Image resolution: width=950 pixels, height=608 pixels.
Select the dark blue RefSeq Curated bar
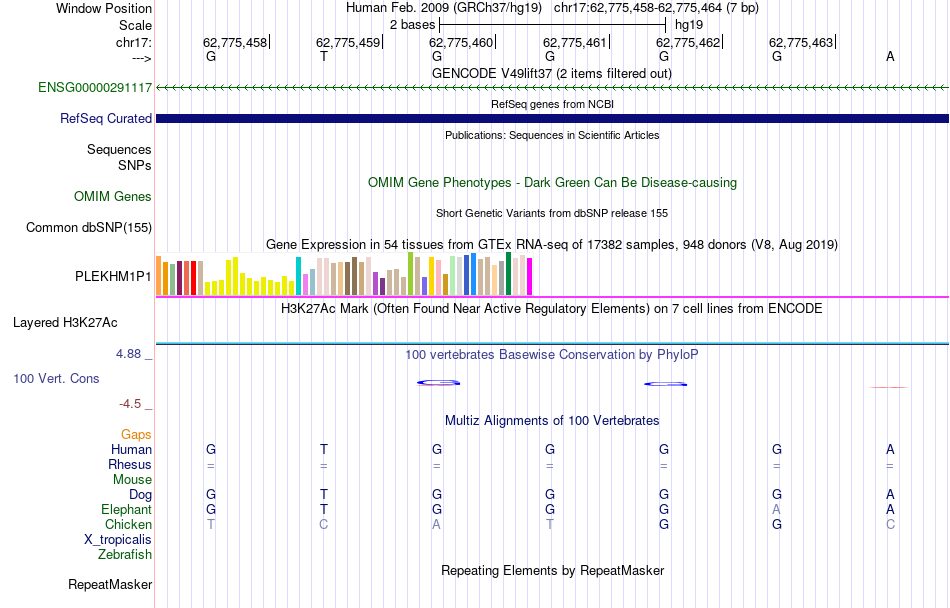[552, 119]
